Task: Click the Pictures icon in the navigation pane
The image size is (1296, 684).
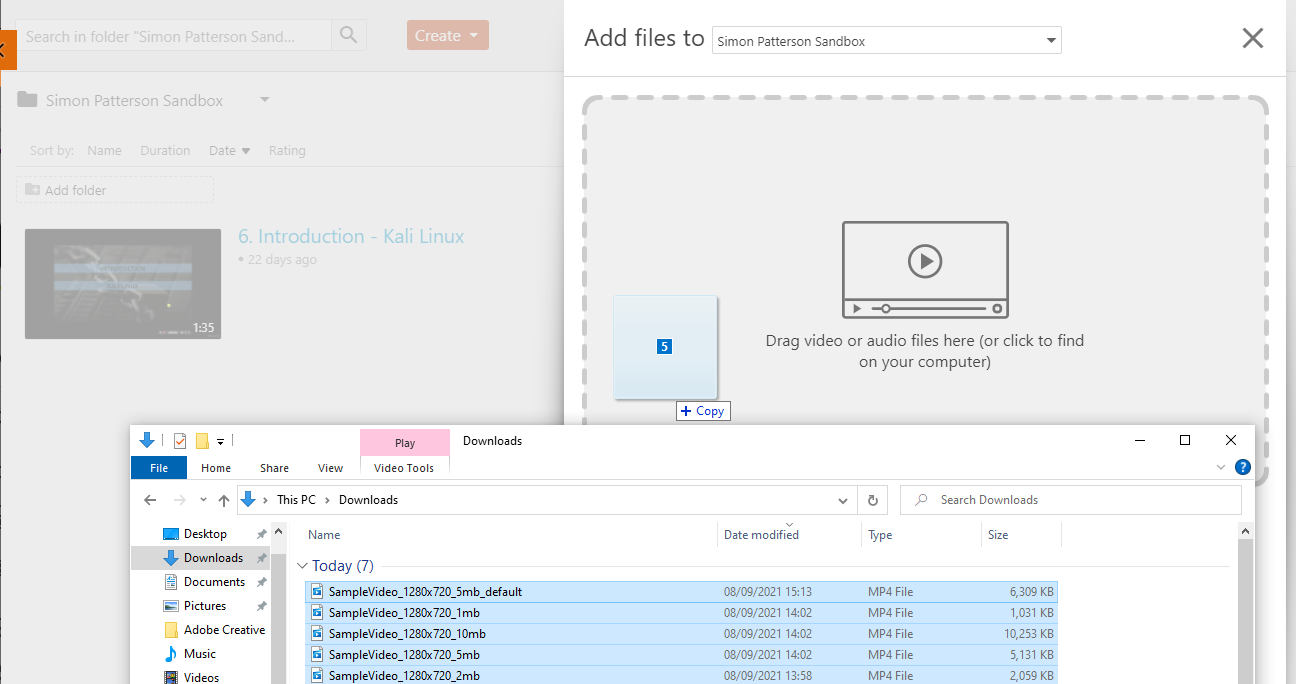Action: 170,606
